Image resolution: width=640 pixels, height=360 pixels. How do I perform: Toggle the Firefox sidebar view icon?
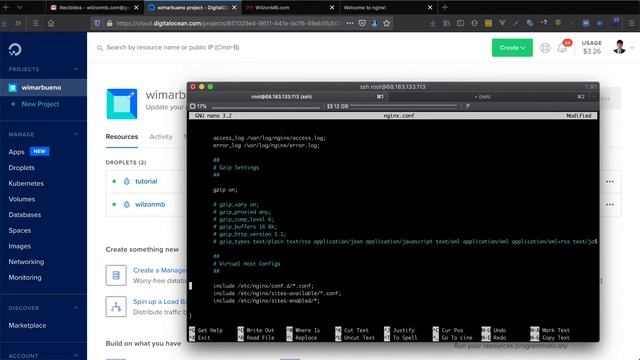460,23
